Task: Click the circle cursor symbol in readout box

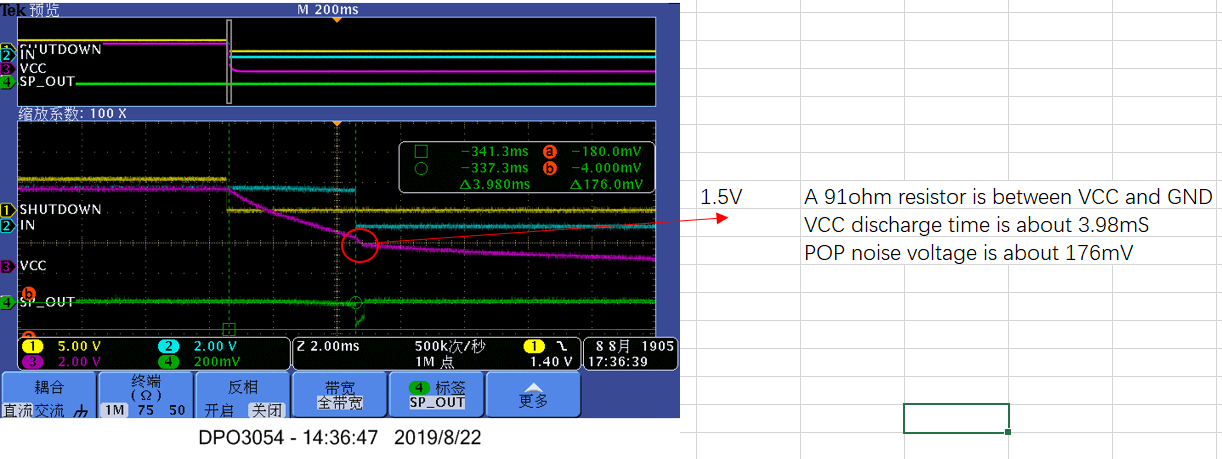Action: click(421, 168)
